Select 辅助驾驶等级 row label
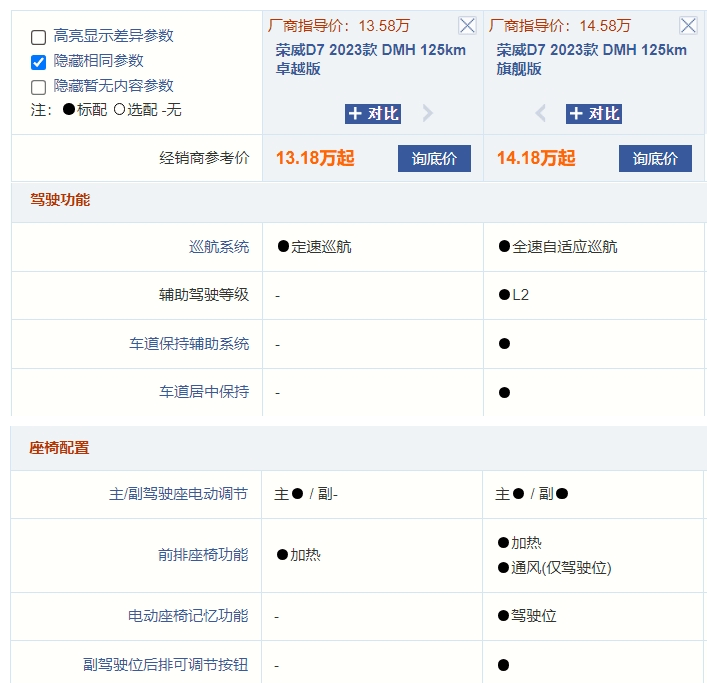This screenshot has width=717, height=693. pyautogui.click(x=204, y=295)
